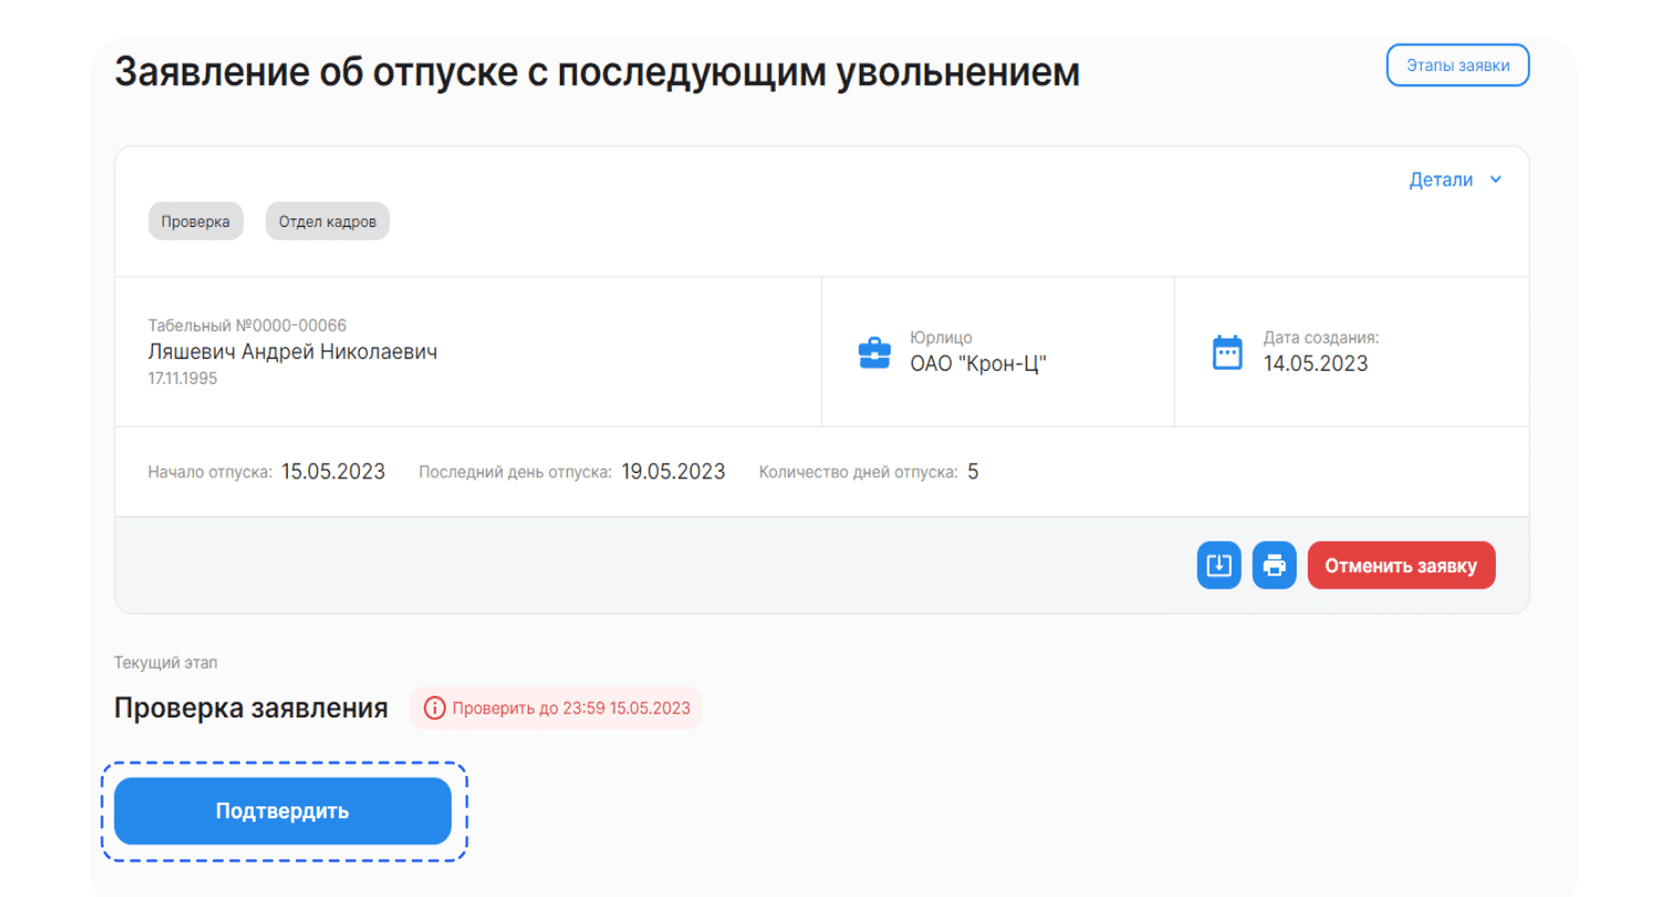Click the printer icon button
Image resolution: width=1653 pixels, height=897 pixels.
point(1274,566)
